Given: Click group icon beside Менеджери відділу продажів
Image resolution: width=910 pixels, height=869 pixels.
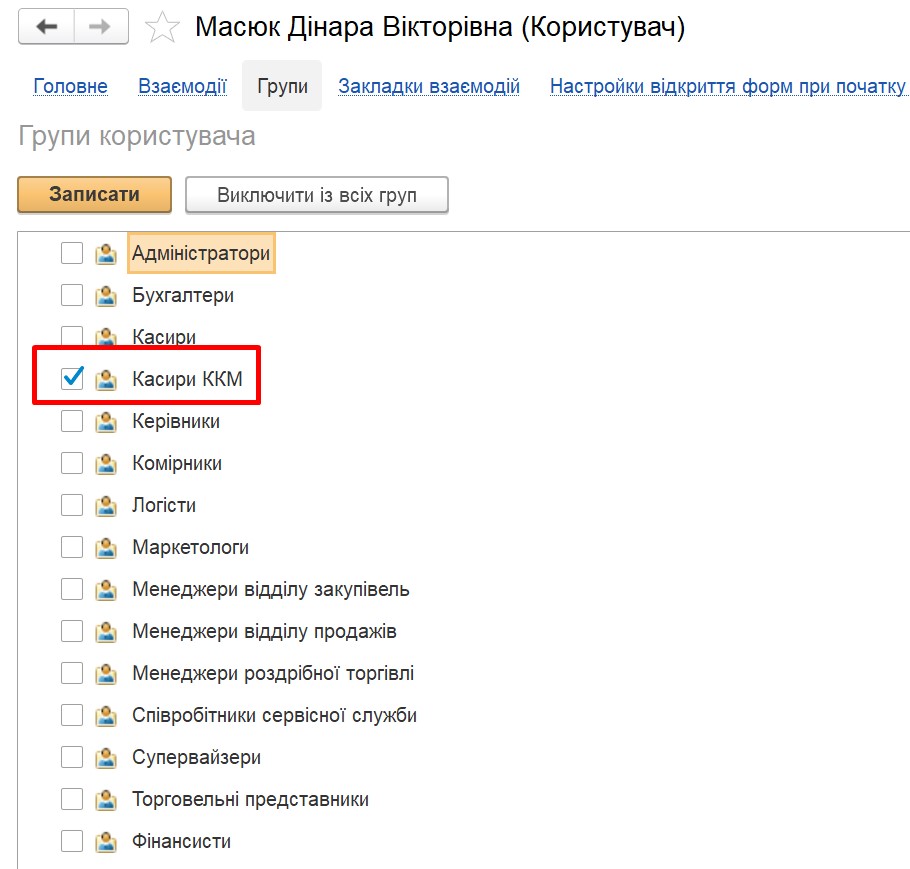Looking at the screenshot, I should tap(106, 631).
